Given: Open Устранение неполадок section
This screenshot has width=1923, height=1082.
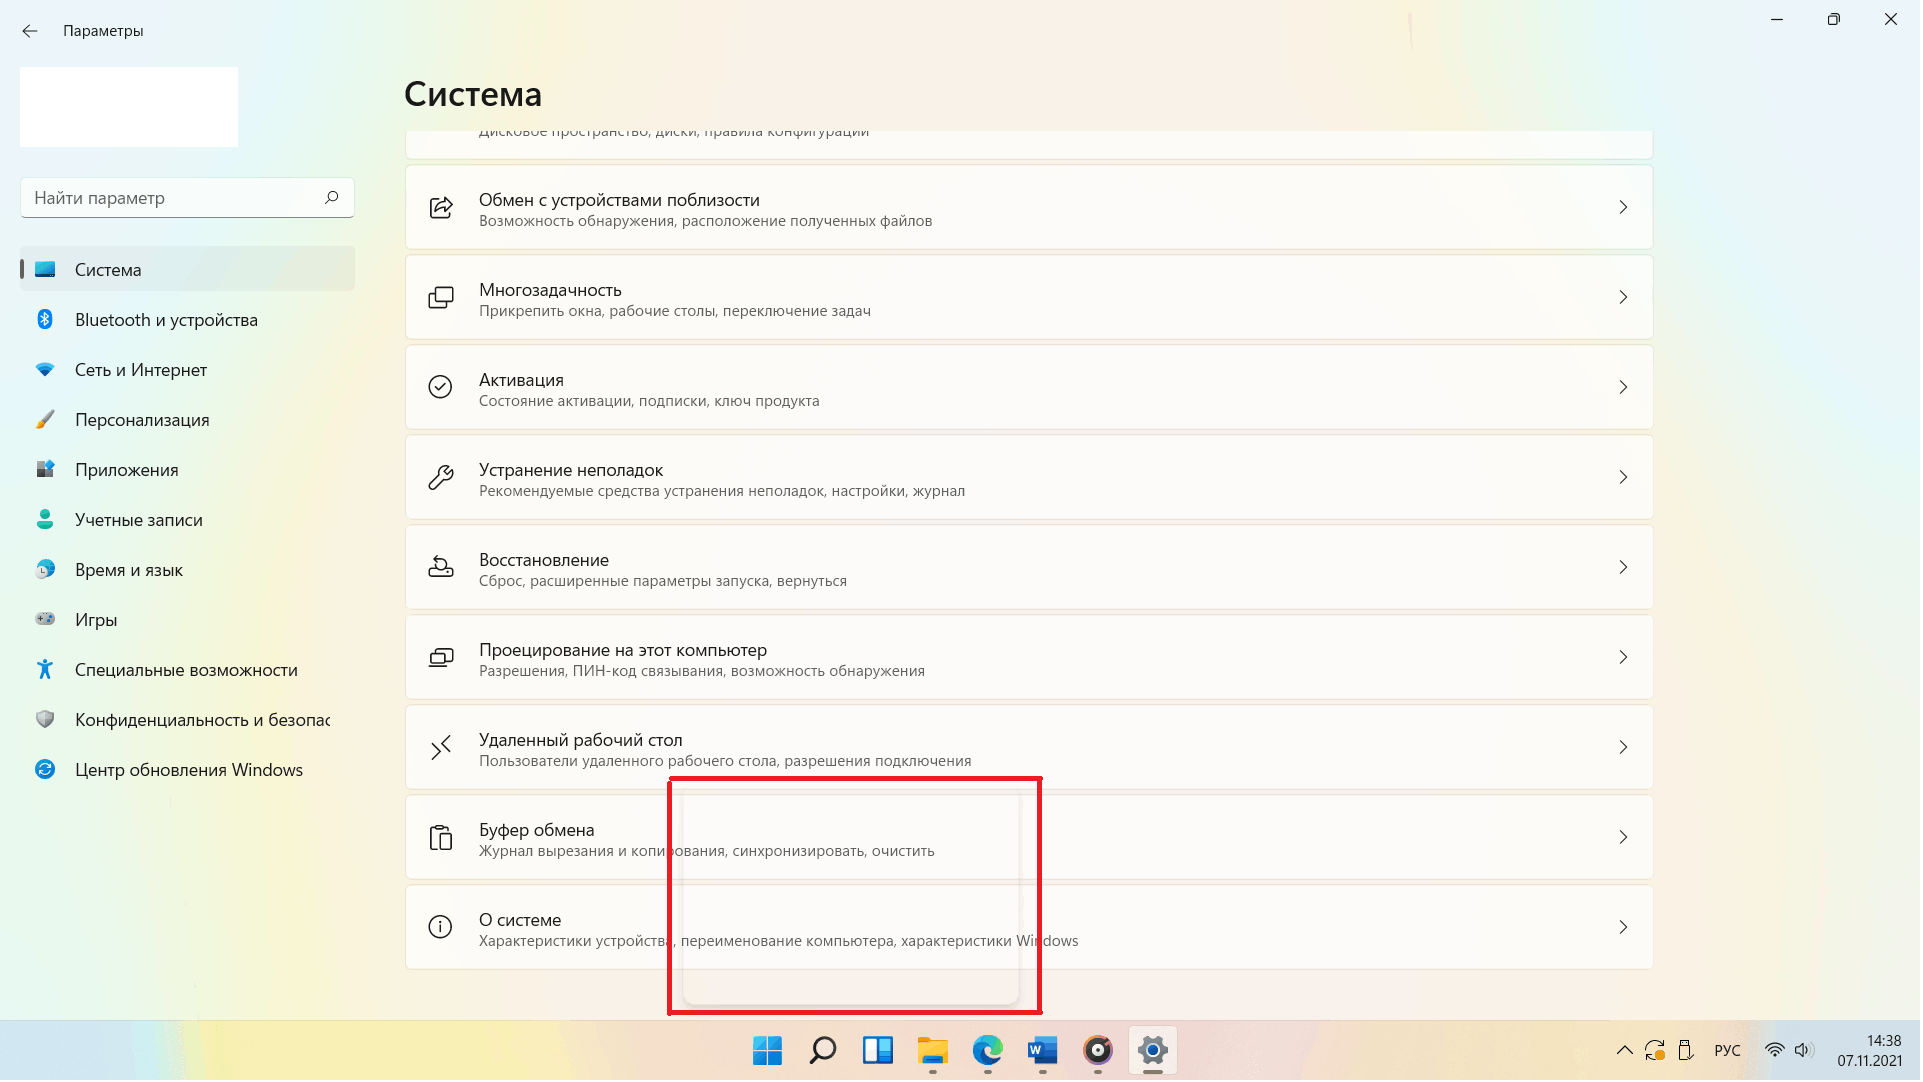Looking at the screenshot, I should (x=1029, y=478).
